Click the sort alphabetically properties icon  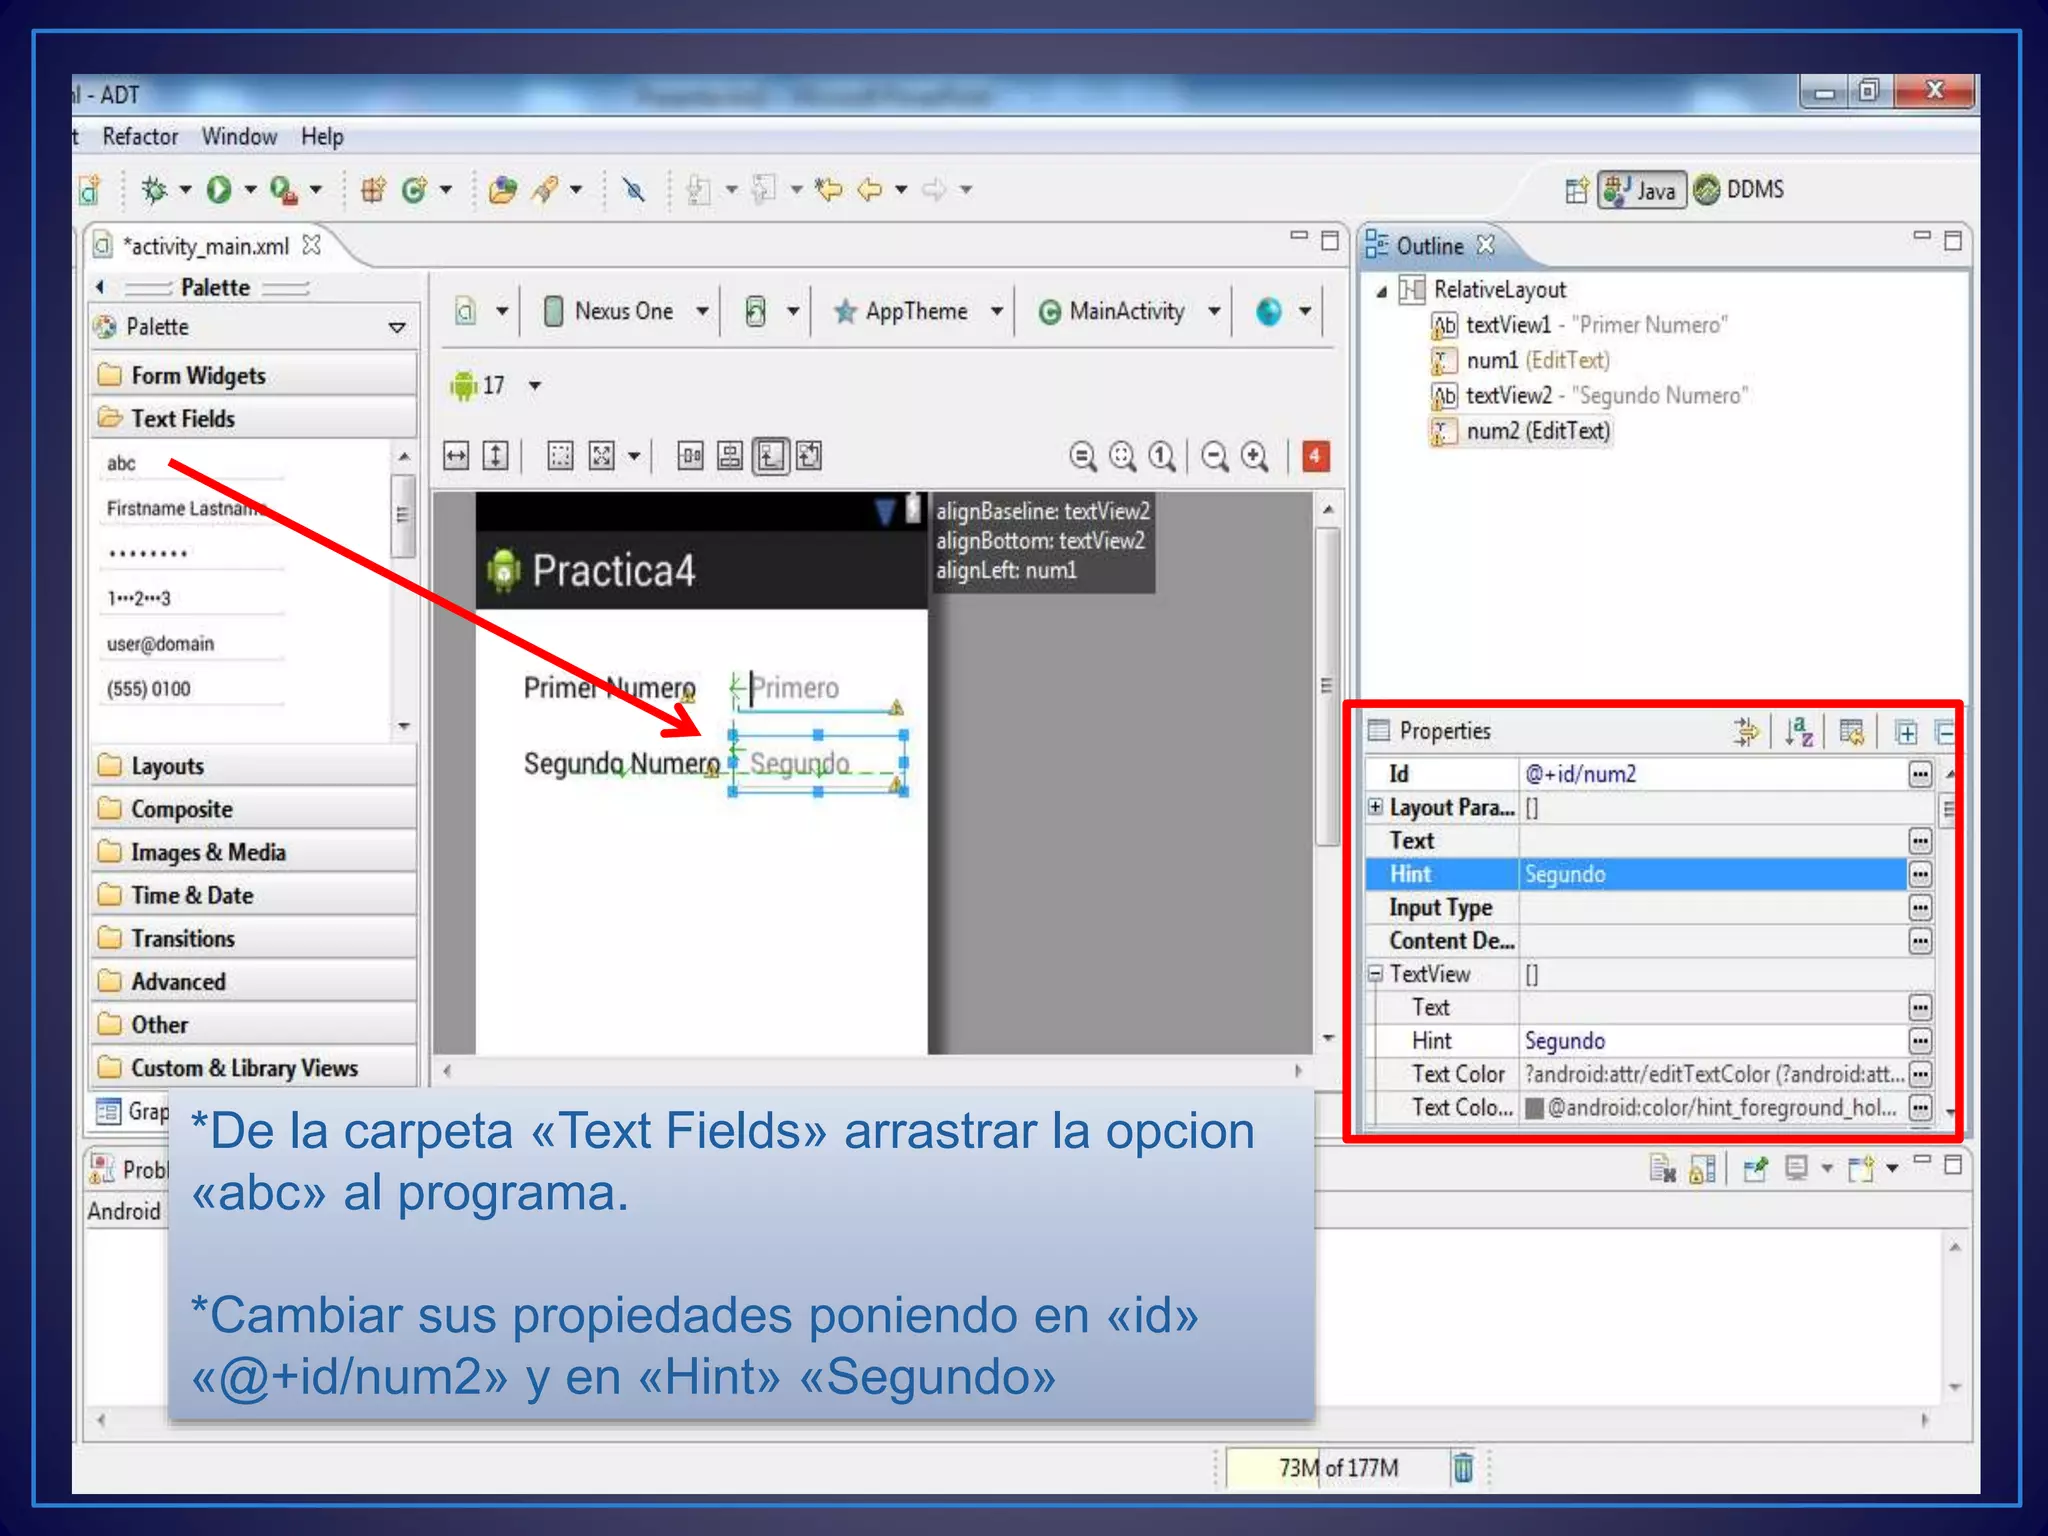tap(1798, 731)
